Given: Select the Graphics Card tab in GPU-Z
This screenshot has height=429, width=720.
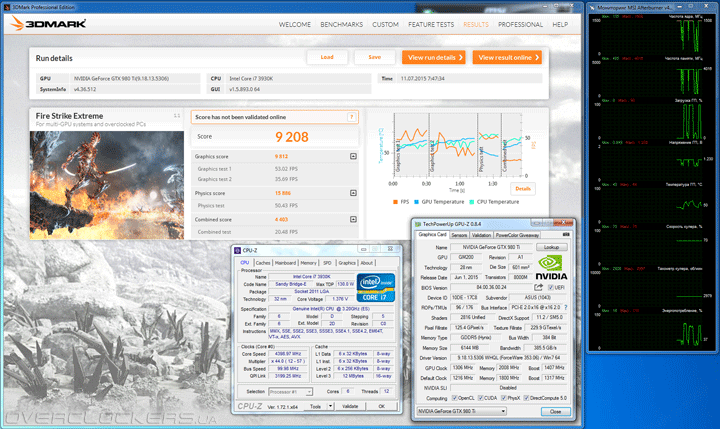Looking at the screenshot, I should (432, 234).
